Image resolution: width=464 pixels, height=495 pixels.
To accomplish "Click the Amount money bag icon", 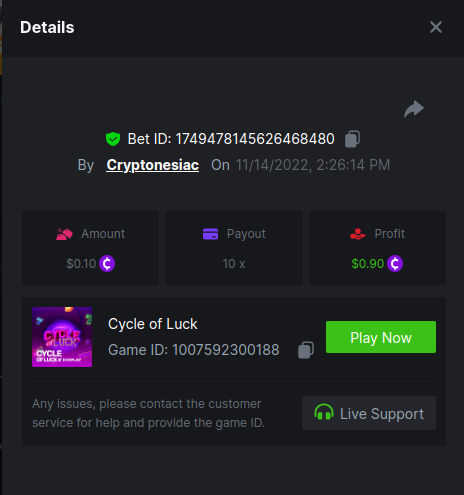I will tap(64, 234).
